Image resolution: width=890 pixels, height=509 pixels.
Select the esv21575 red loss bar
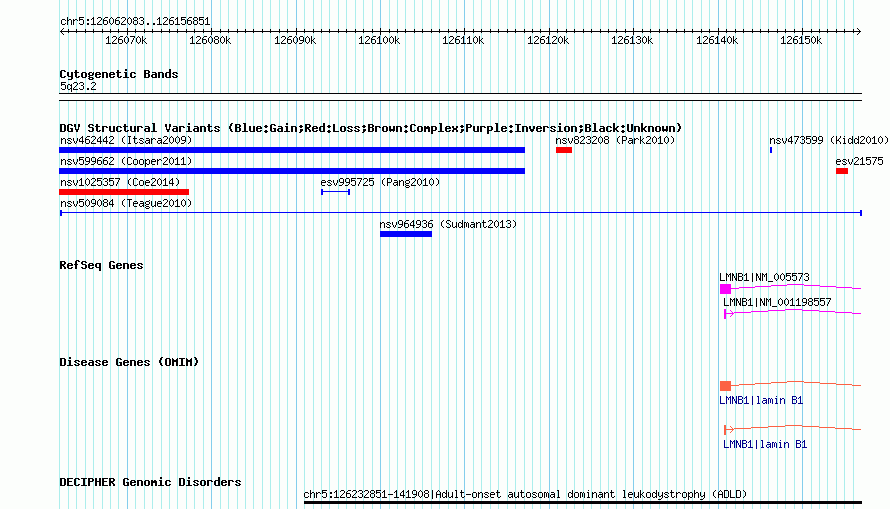(842, 171)
